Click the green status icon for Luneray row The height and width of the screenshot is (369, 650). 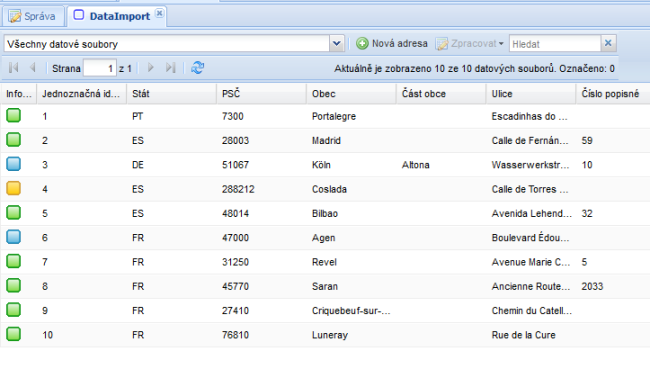pos(13,334)
